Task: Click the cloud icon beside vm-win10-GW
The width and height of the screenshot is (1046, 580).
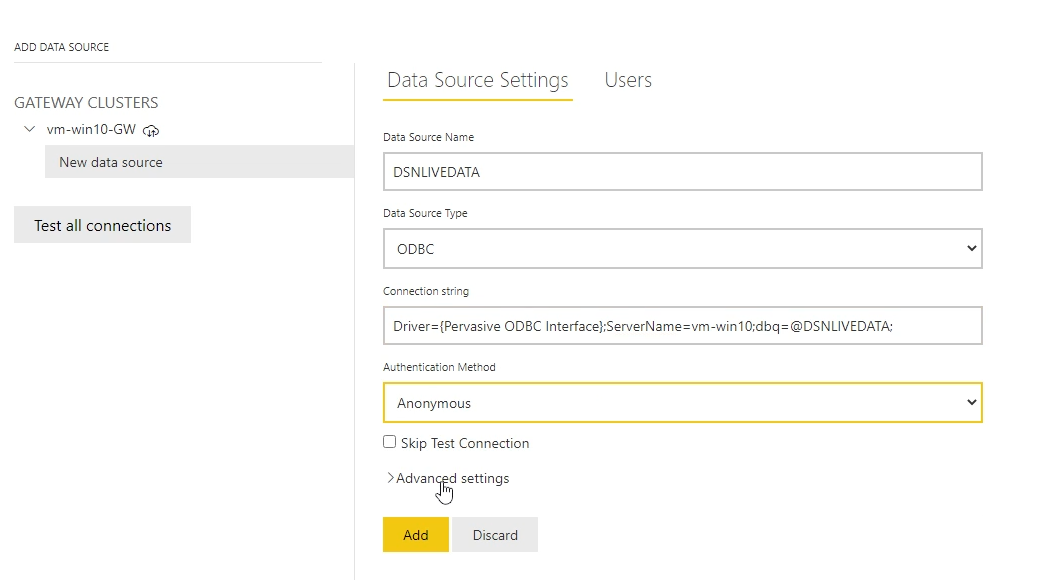Action: tap(152, 130)
